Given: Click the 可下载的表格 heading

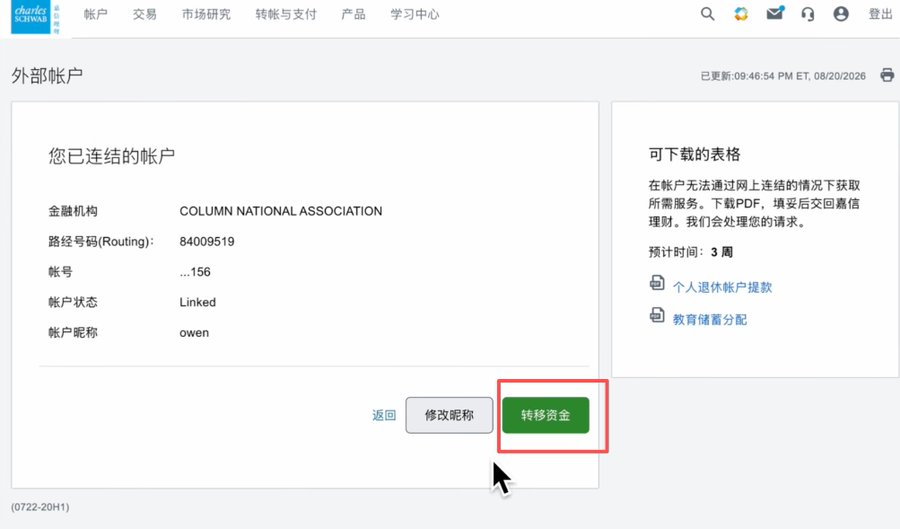Looking at the screenshot, I should (x=695, y=154).
